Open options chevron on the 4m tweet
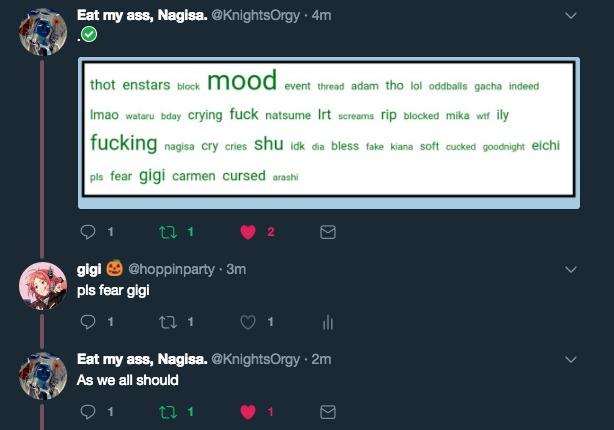The height and width of the screenshot is (430, 614). (x=571, y=16)
